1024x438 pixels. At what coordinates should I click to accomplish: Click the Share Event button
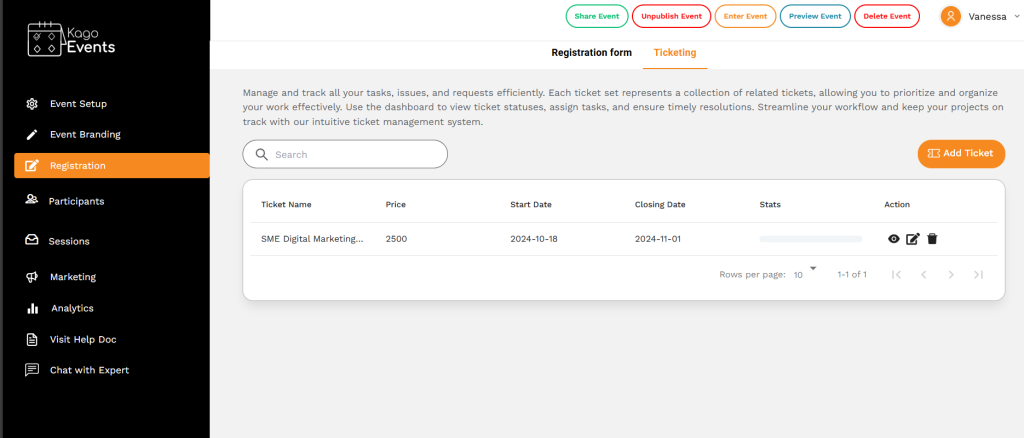(596, 16)
